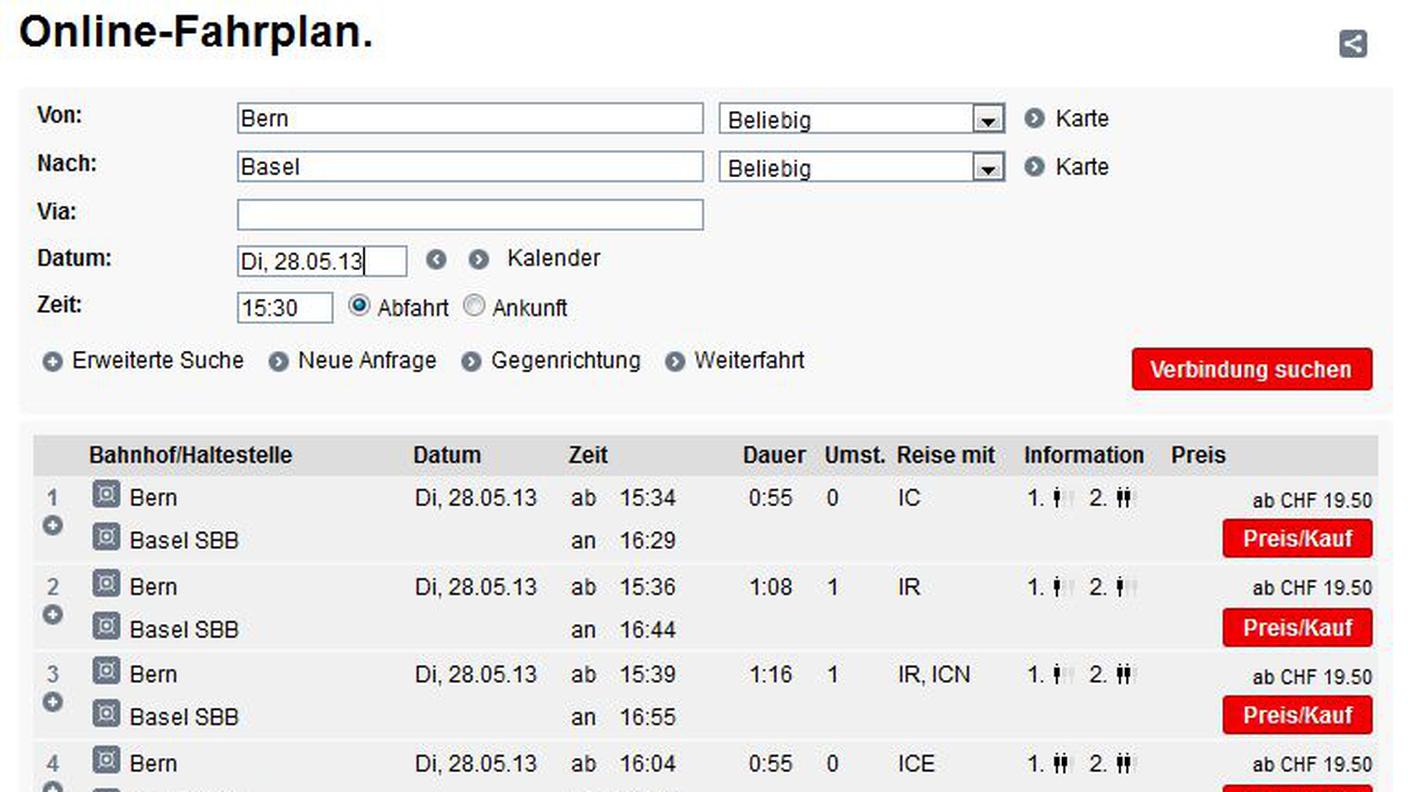Select the Ankunft radio button
The height and width of the screenshot is (792, 1408).
[x=474, y=307]
